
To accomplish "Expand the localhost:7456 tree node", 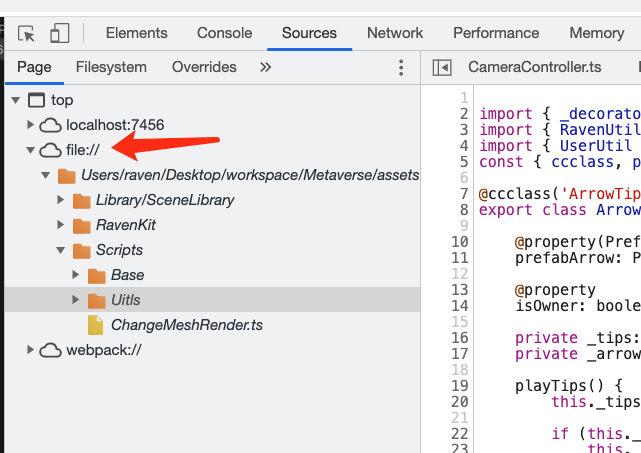I will click(x=30, y=125).
